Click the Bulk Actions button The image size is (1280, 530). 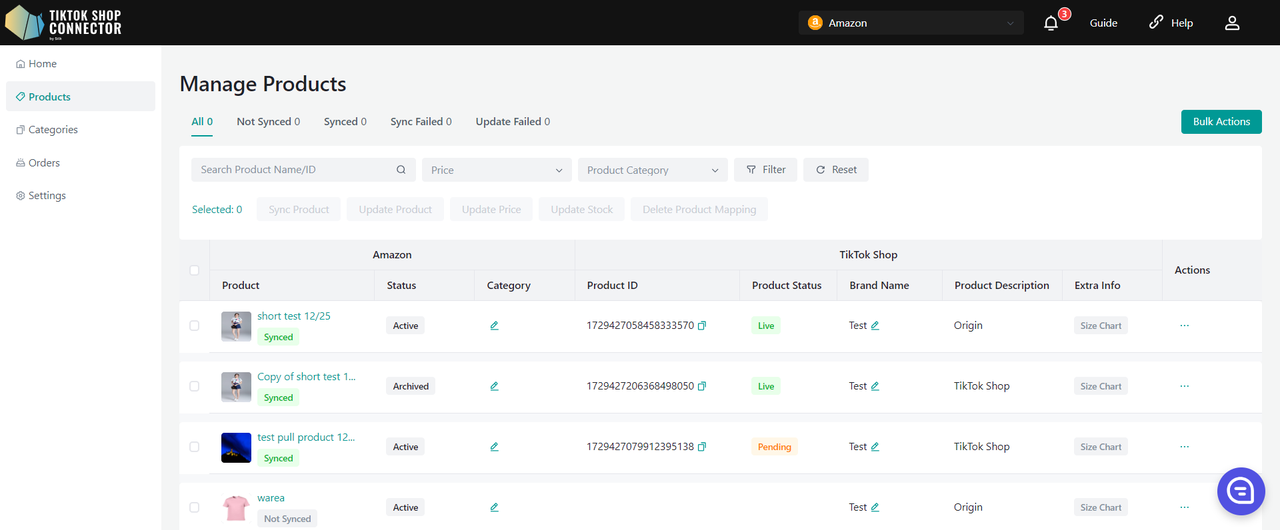[1220, 122]
